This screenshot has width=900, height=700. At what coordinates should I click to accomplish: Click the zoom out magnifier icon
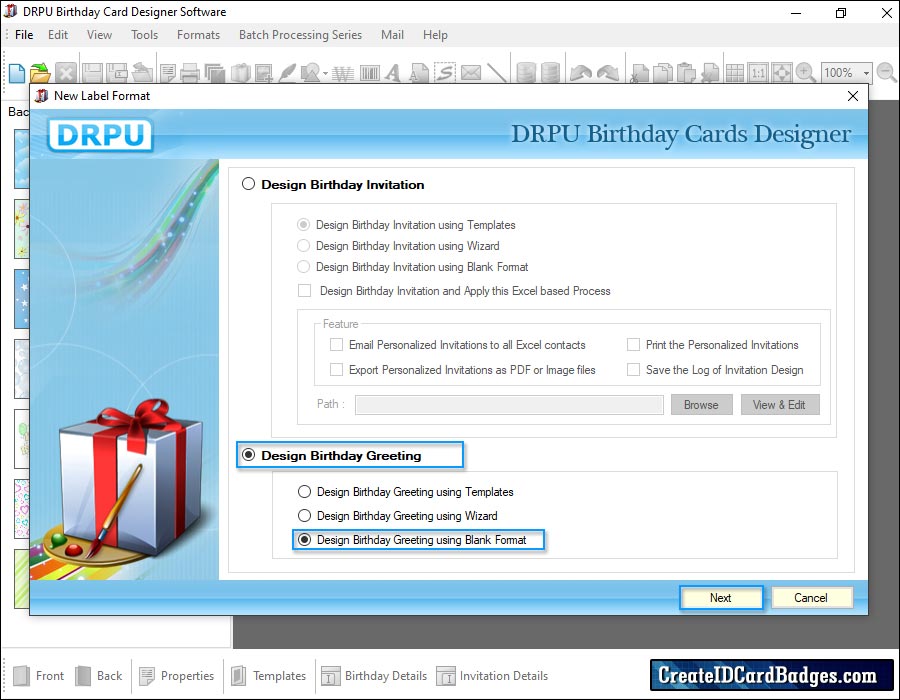(x=887, y=72)
